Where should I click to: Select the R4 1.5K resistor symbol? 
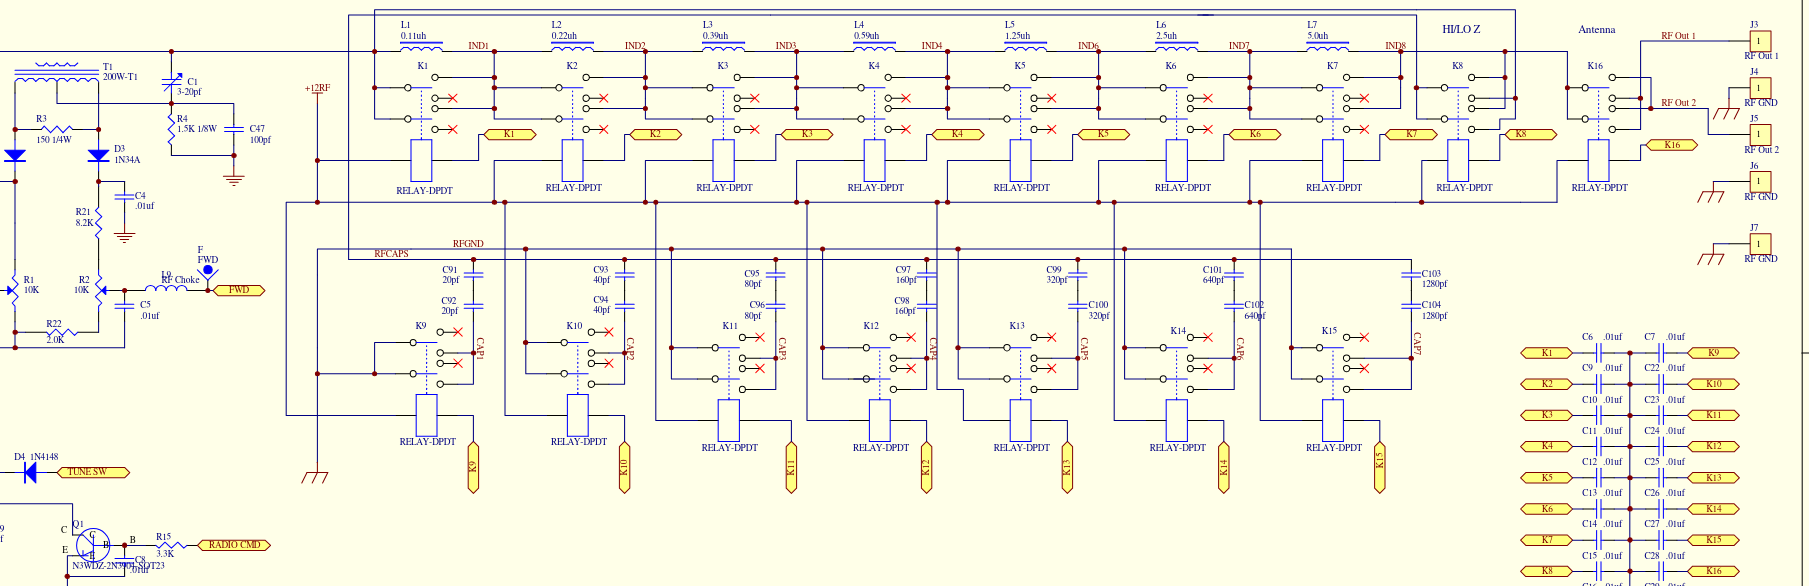pos(171,127)
